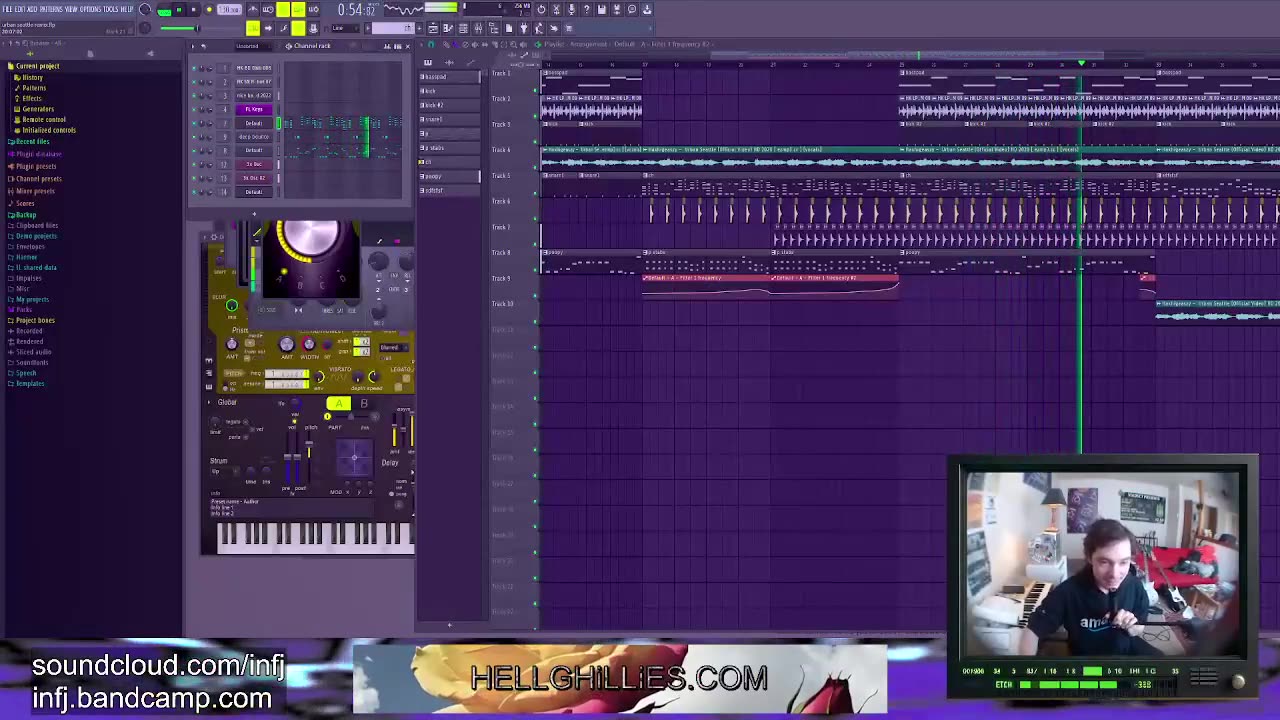Viewport: 1280px width, 720px height.
Task: Open the OPTIONS menu
Action: 91,9
